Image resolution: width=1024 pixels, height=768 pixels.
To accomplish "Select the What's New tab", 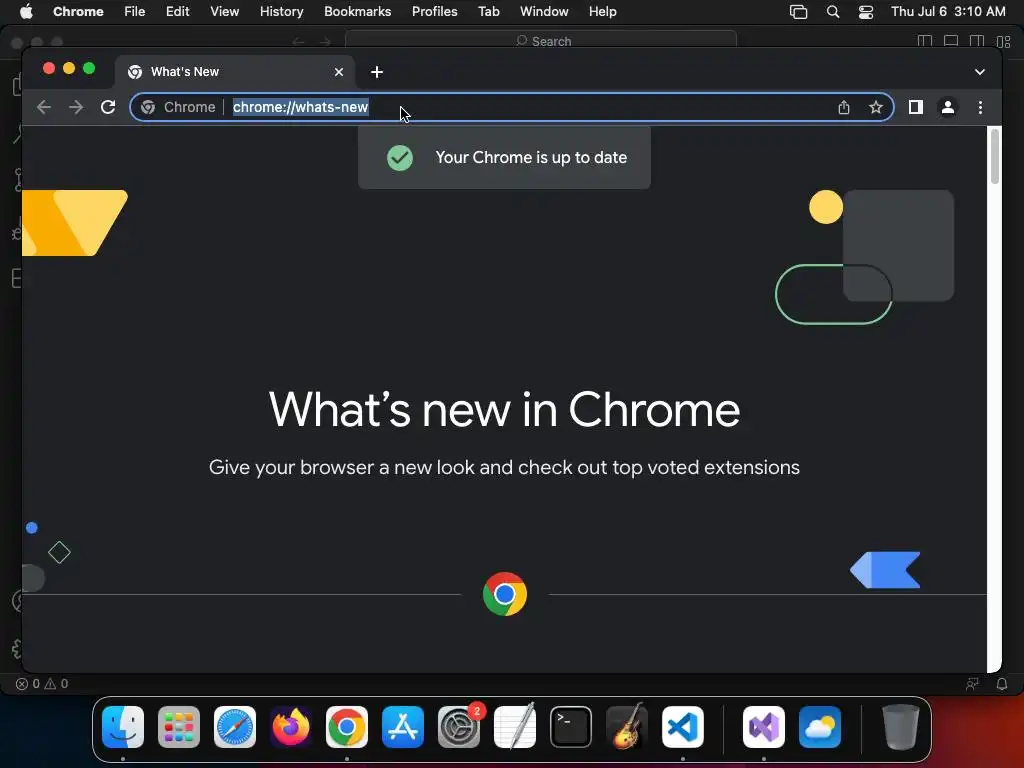I will point(235,72).
